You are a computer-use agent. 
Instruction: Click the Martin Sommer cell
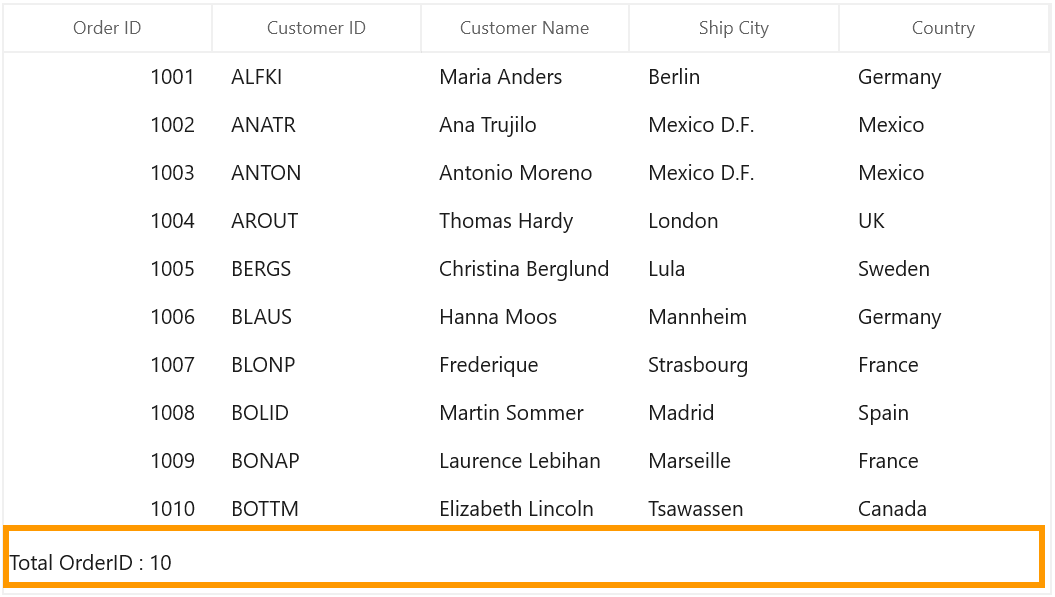coord(525,413)
